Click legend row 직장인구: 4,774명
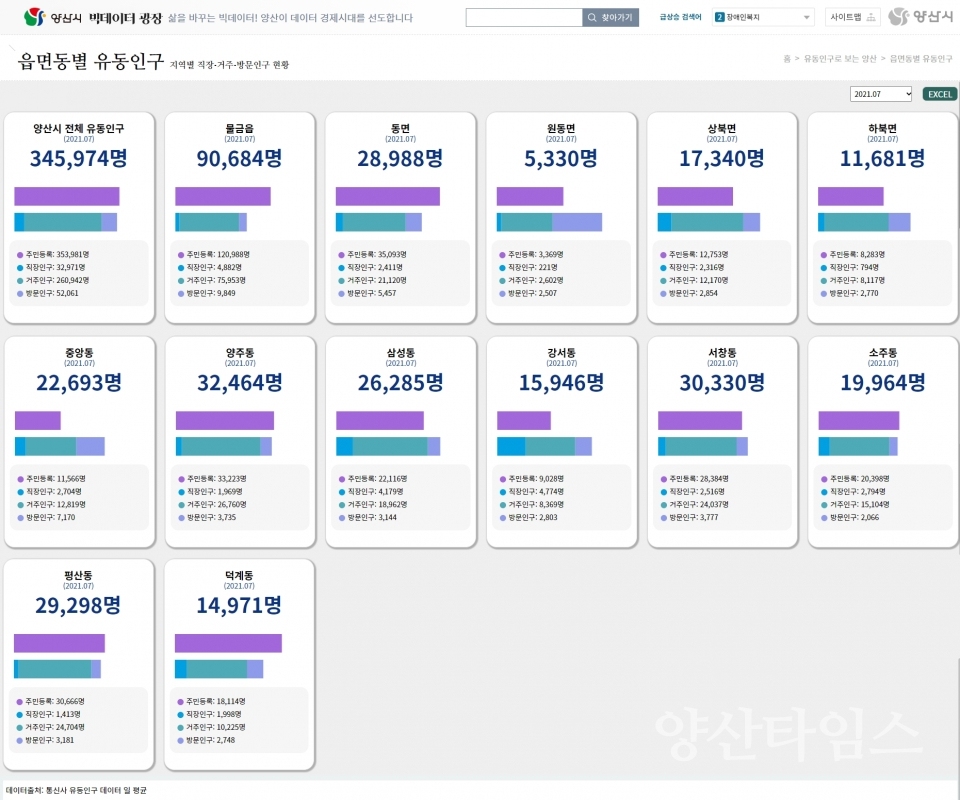960x800 pixels. click(532, 492)
